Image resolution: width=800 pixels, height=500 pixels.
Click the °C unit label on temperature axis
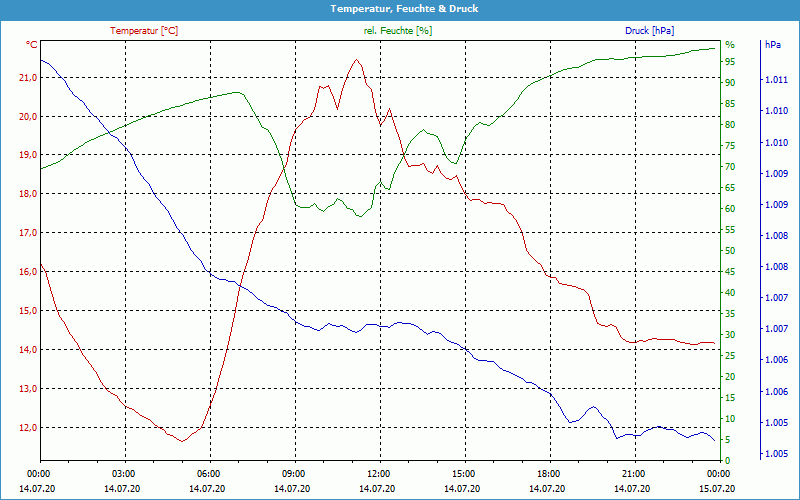[32, 45]
